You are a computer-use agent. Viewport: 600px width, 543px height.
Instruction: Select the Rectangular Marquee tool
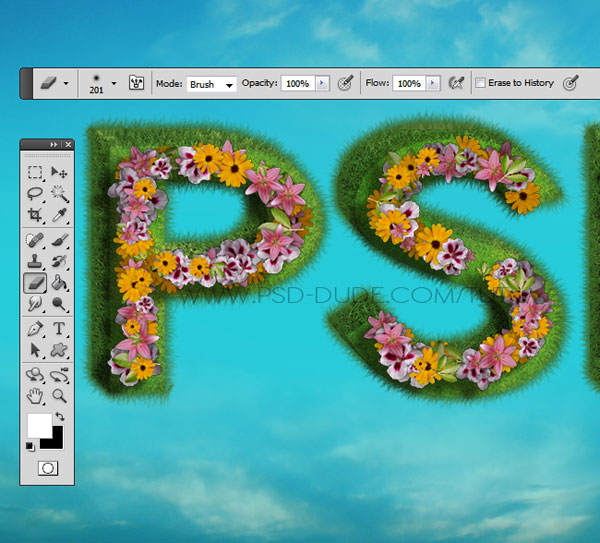coord(35,173)
